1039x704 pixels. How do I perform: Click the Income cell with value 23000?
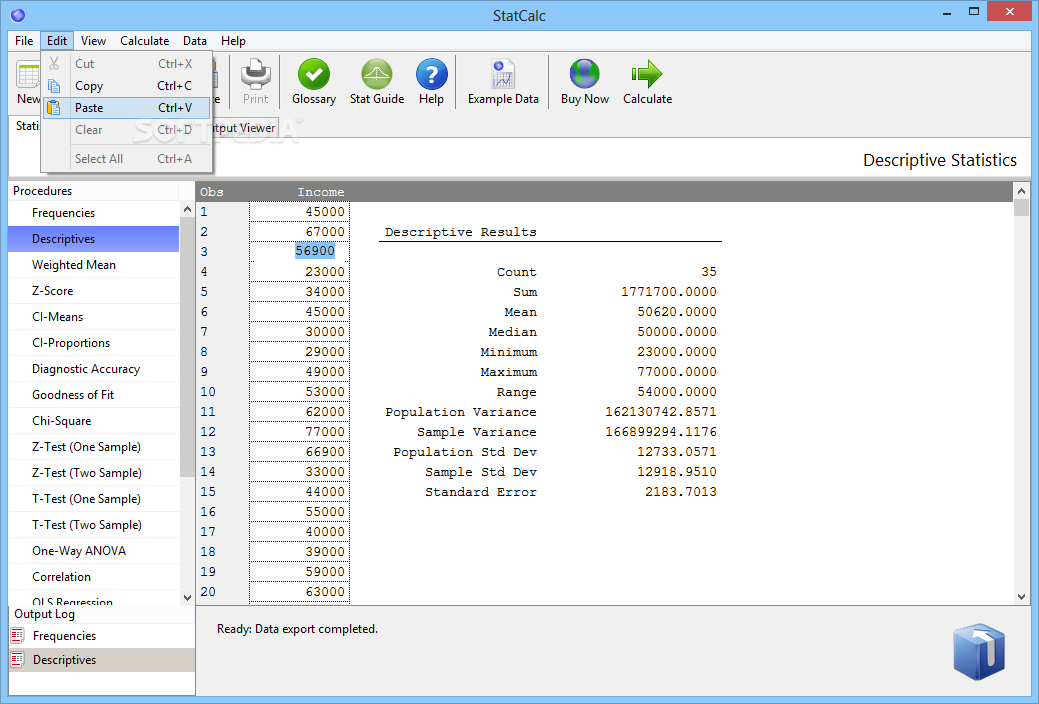pos(300,271)
